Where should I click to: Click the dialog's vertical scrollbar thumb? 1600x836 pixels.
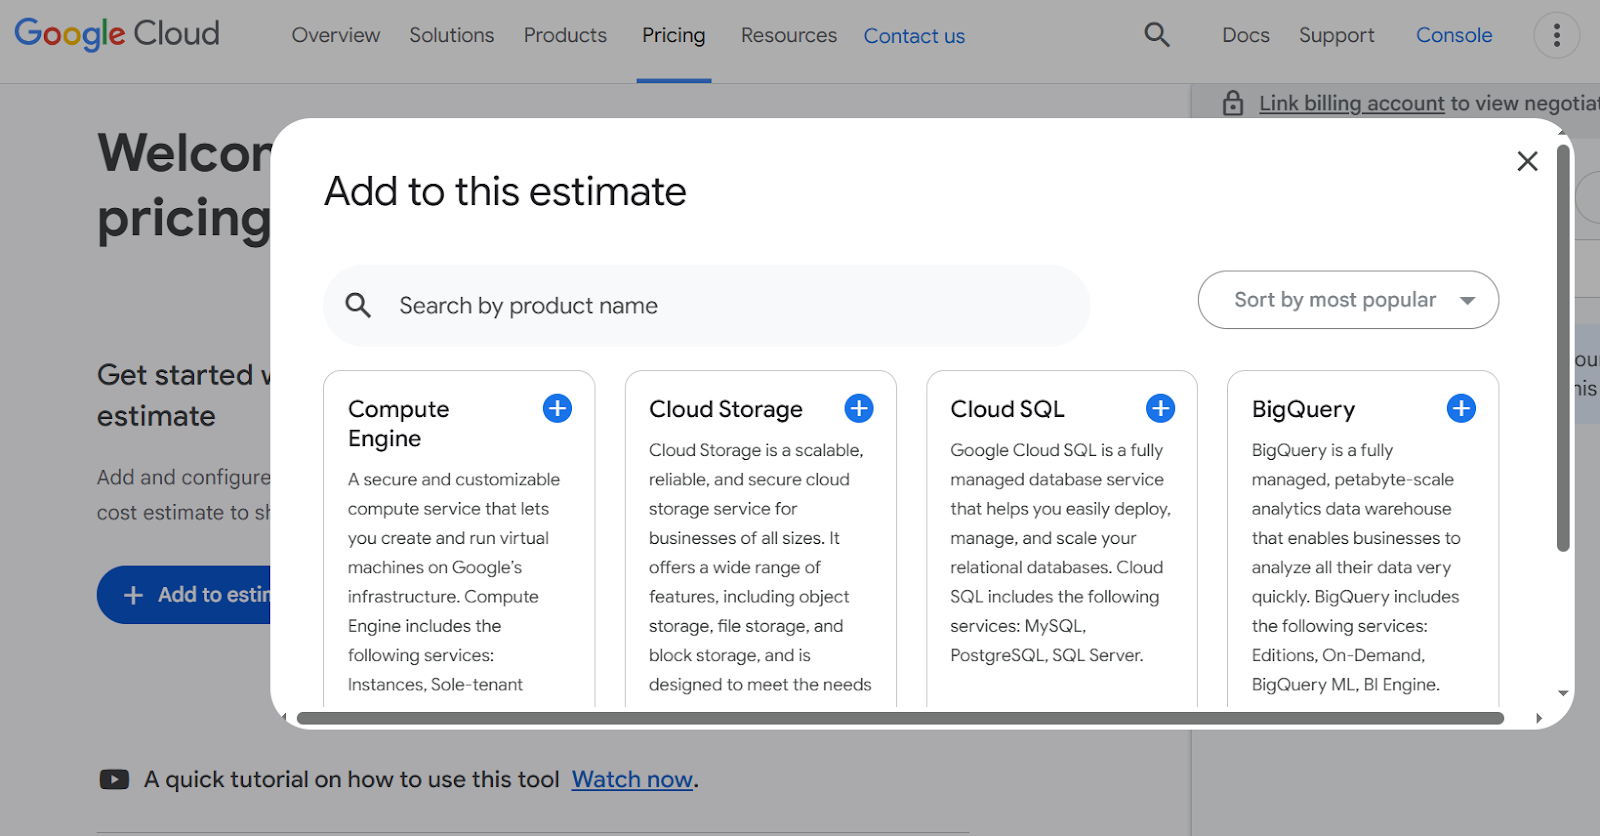tap(1563, 348)
